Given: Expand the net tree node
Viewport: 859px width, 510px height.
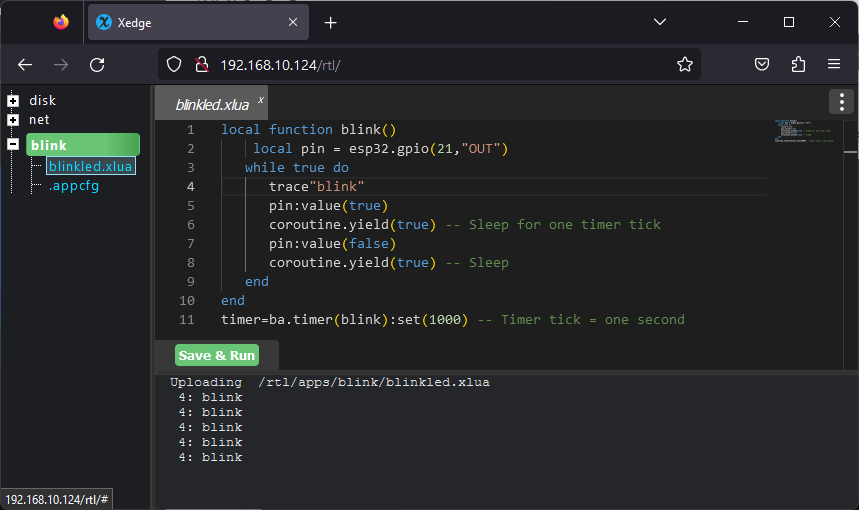Looking at the screenshot, I should click(13, 120).
